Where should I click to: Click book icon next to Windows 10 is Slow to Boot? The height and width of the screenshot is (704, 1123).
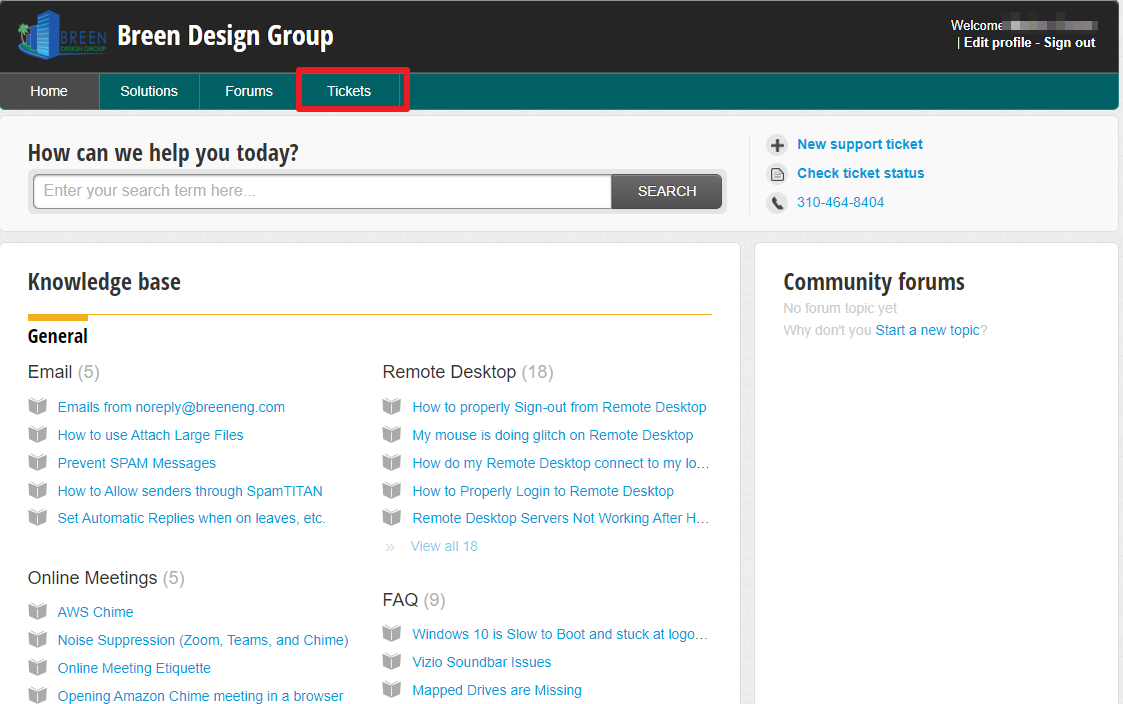pos(392,634)
